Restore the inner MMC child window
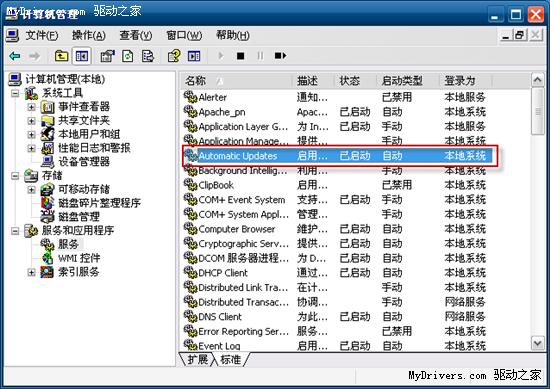 [520, 35]
